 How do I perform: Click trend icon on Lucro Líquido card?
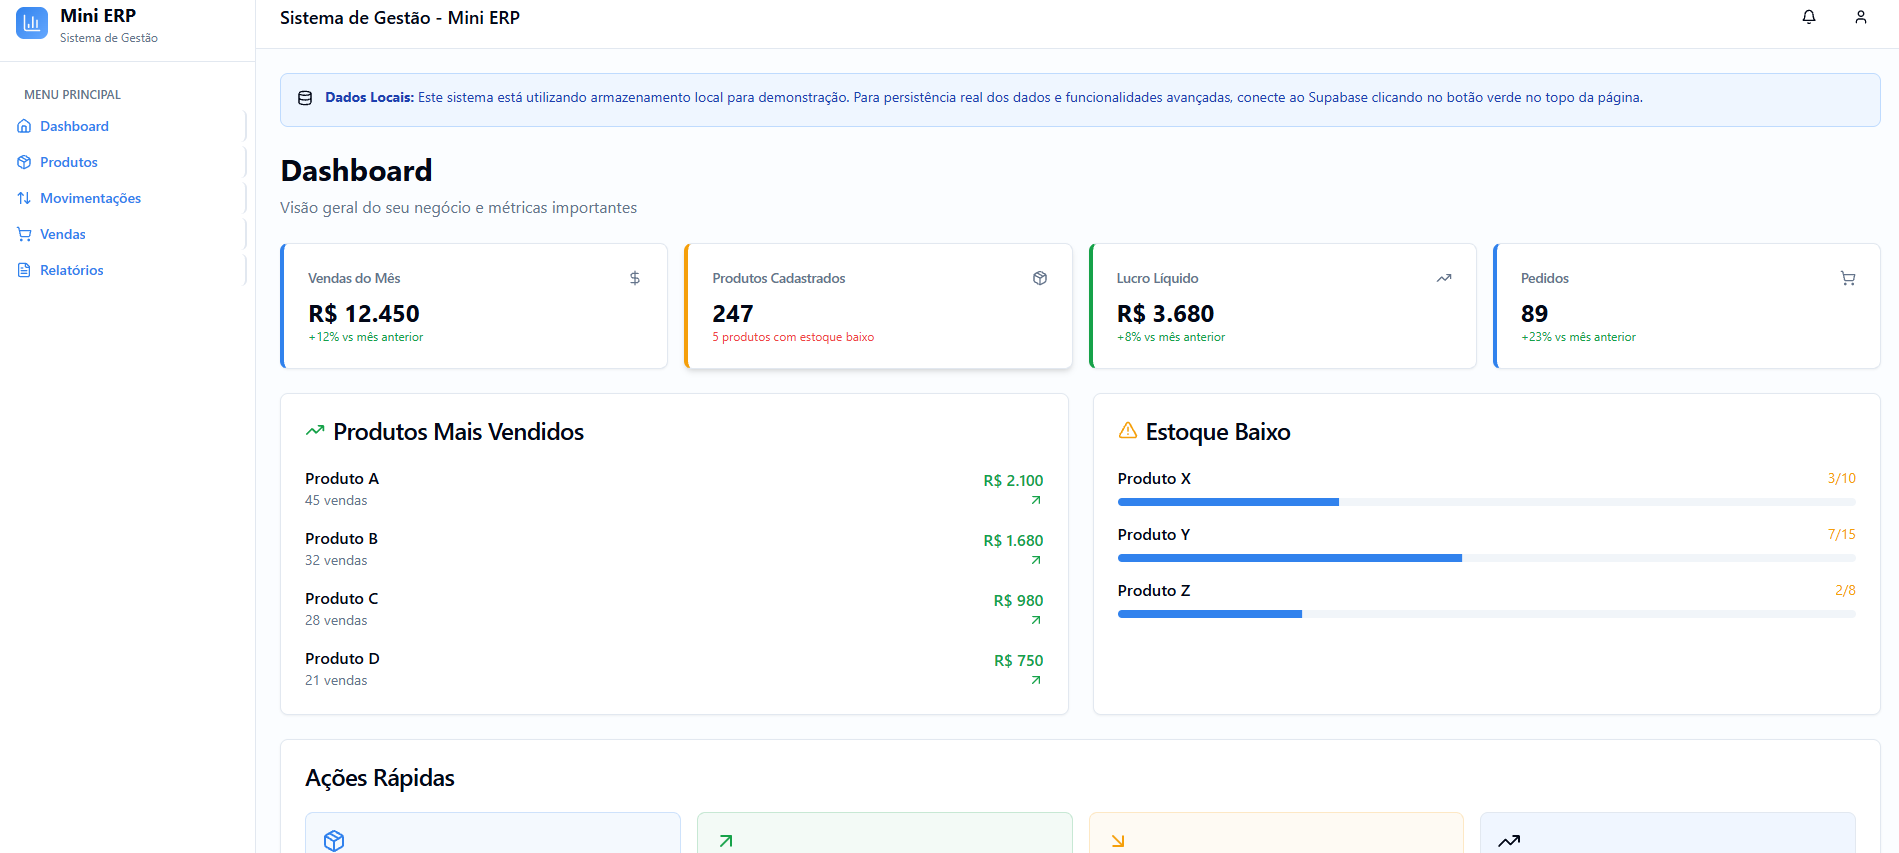(1444, 278)
